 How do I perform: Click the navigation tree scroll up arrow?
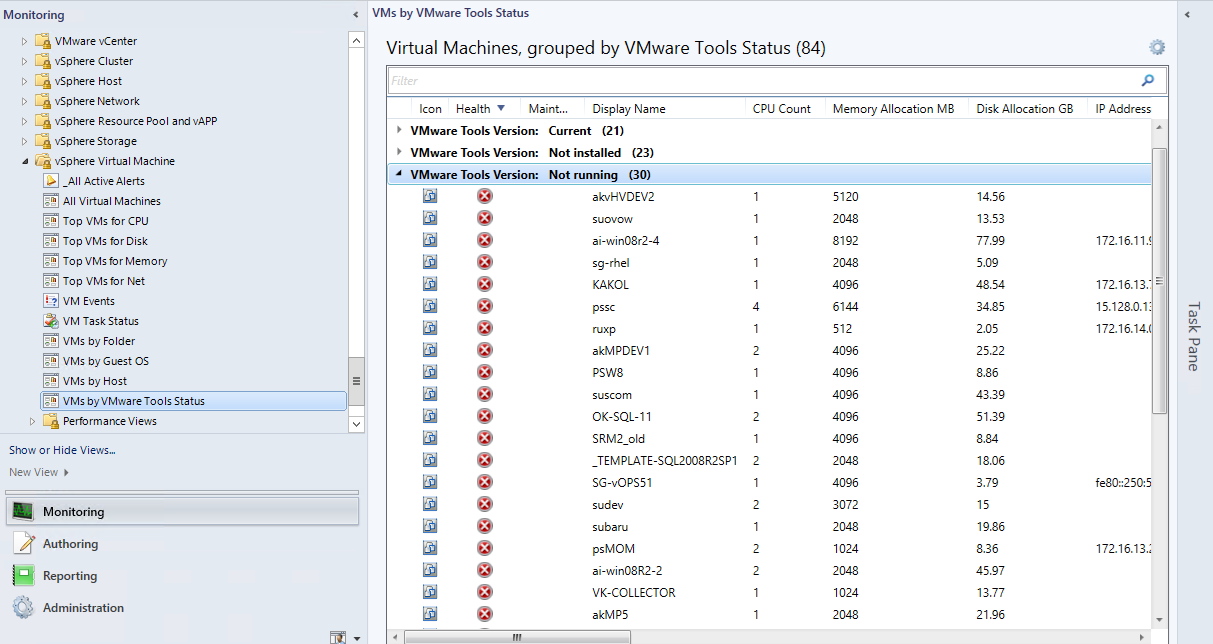(x=356, y=41)
